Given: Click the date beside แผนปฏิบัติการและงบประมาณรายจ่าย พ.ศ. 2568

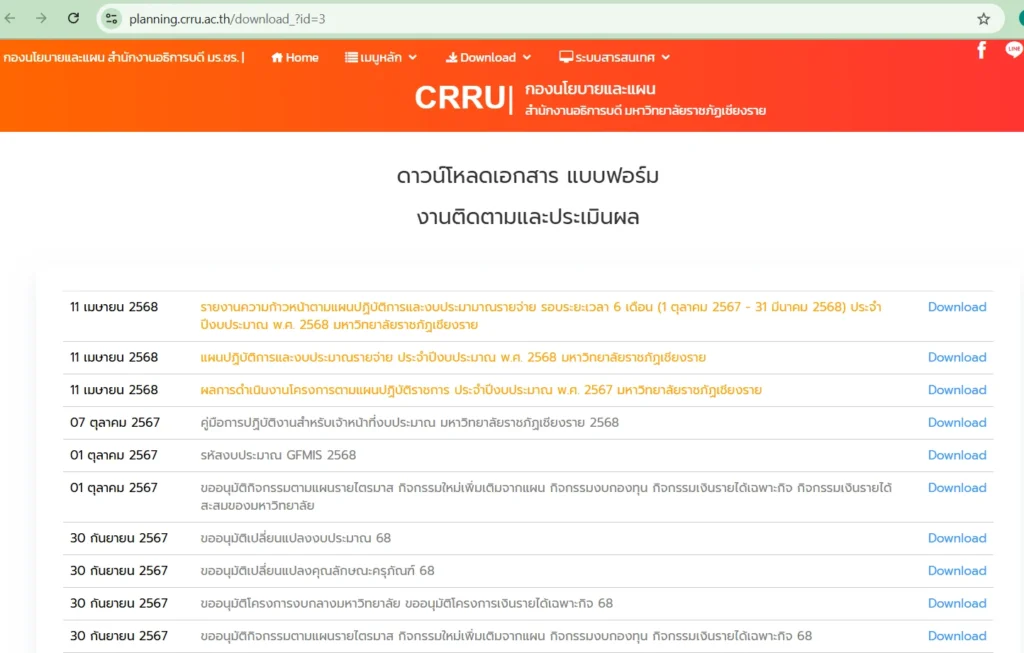Looking at the screenshot, I should tap(114, 357).
